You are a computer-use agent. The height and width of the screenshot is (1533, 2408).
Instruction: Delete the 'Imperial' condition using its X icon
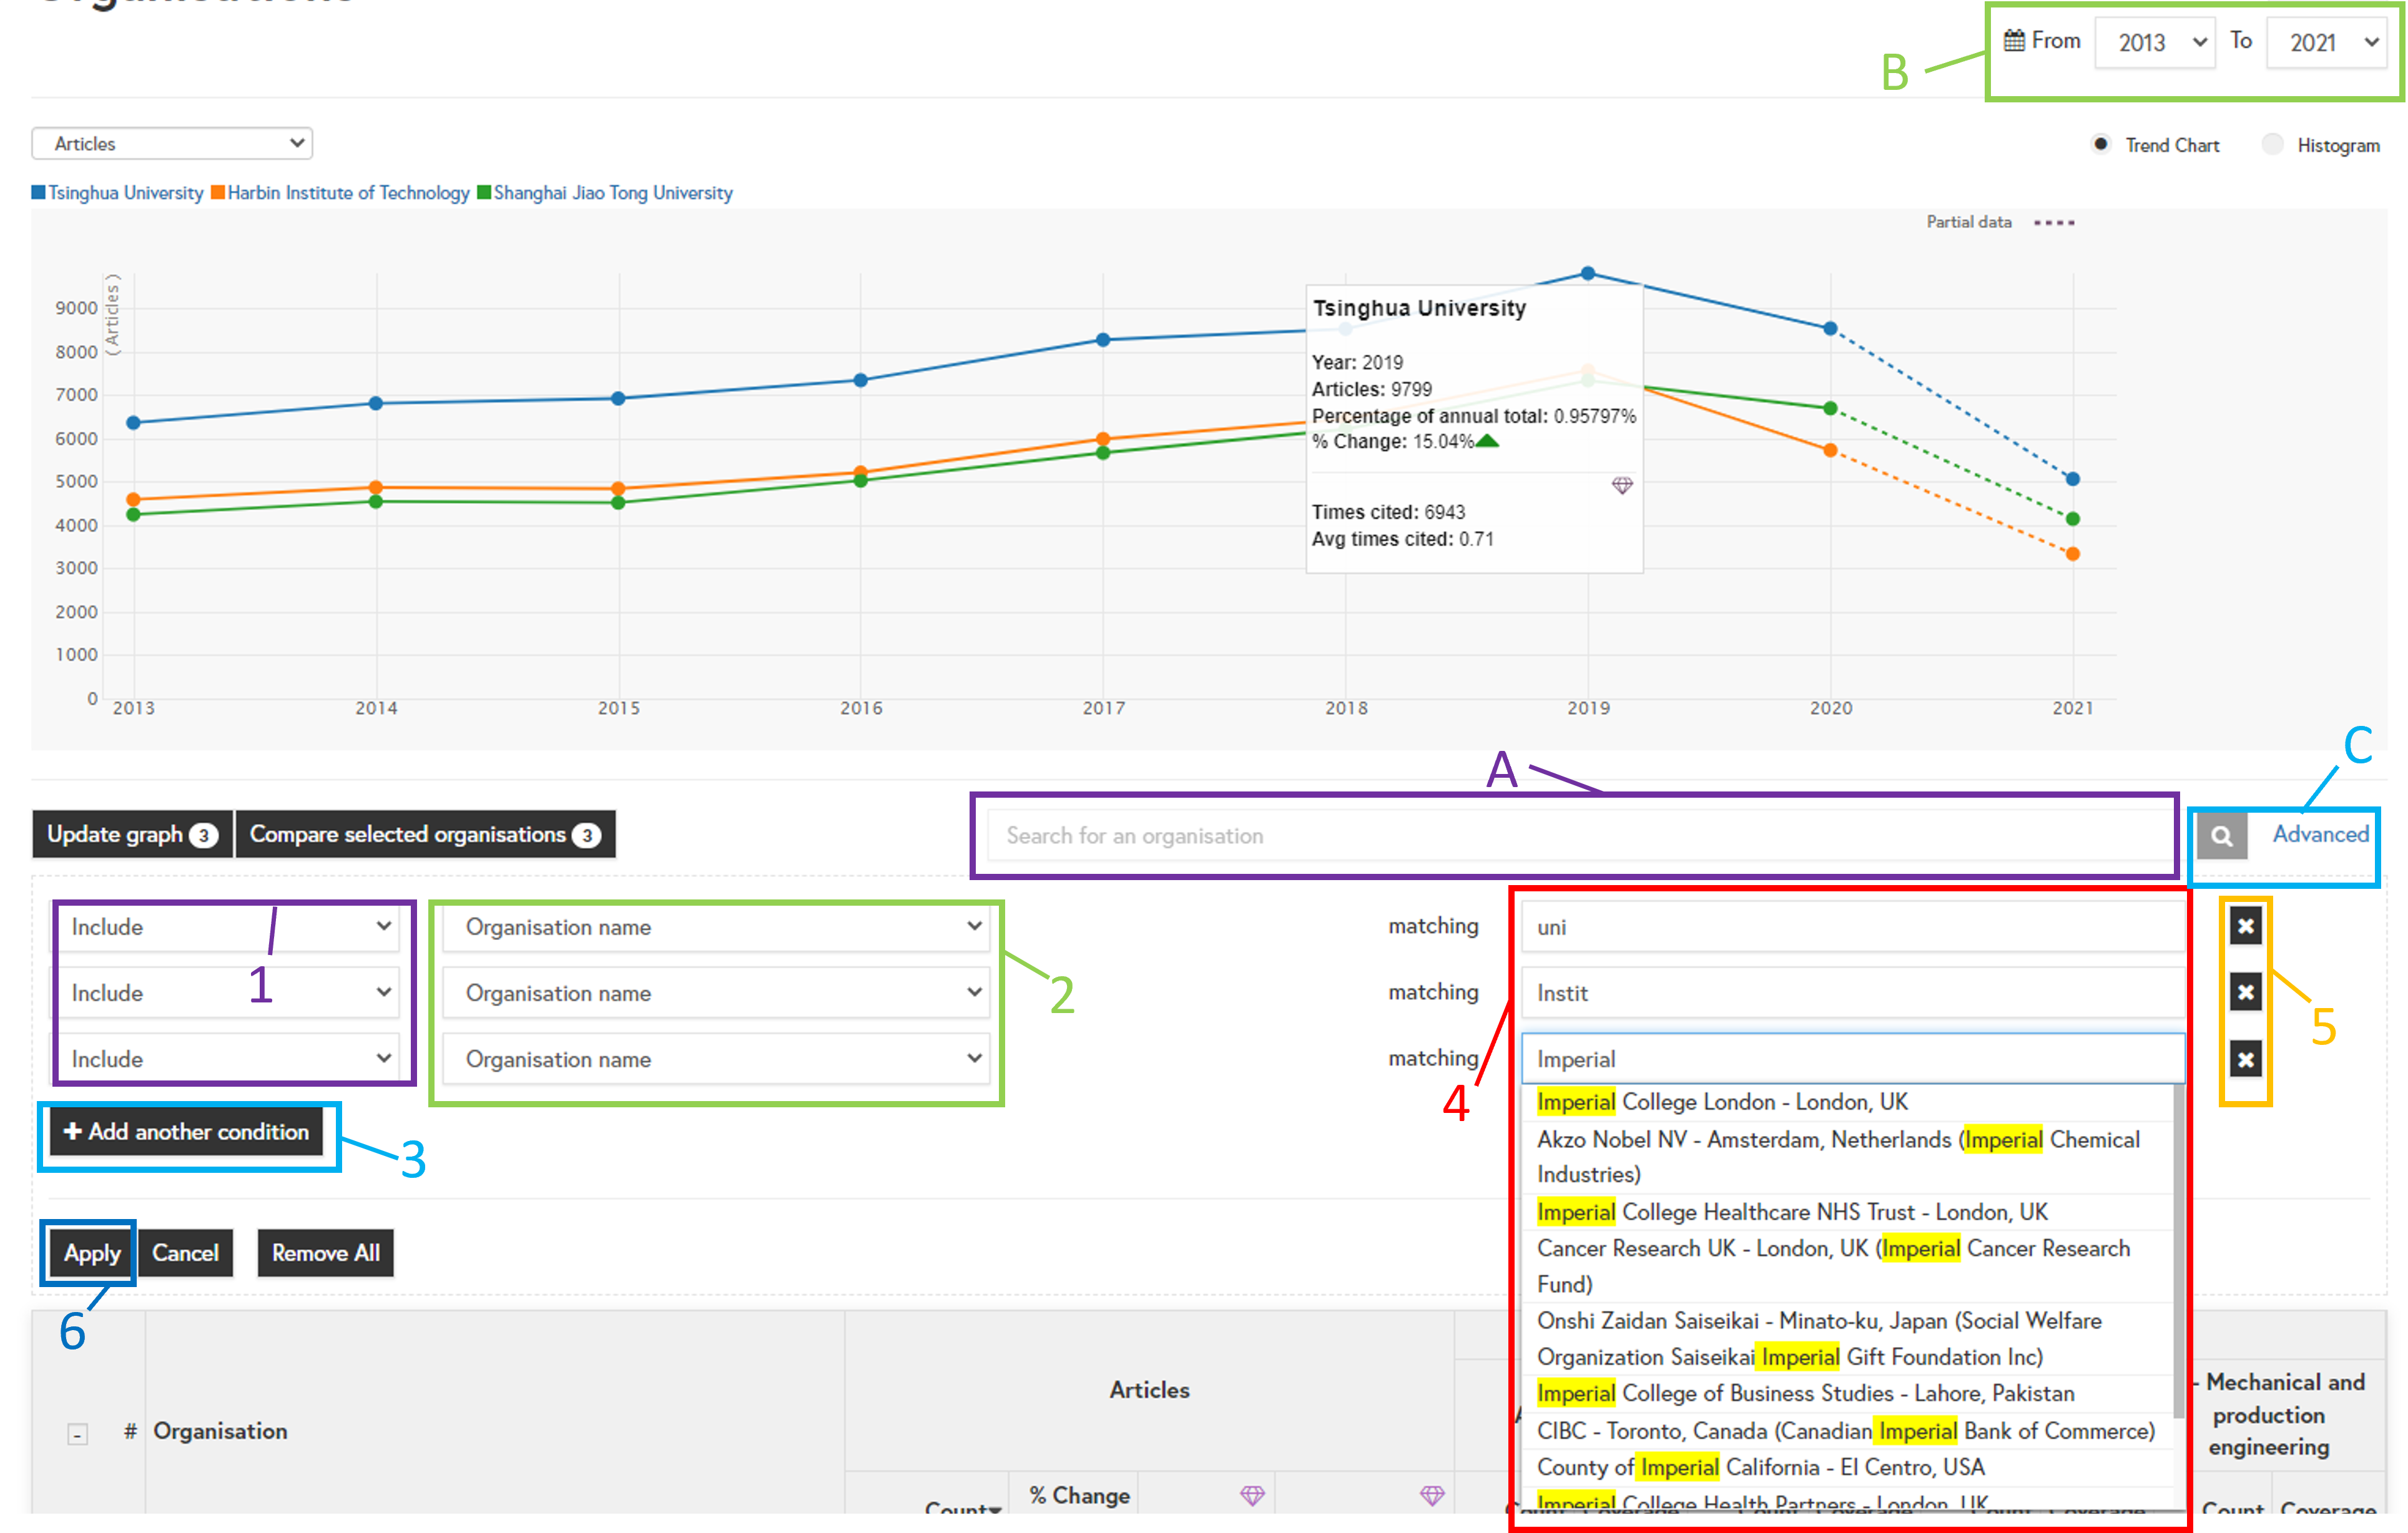click(x=2245, y=1059)
